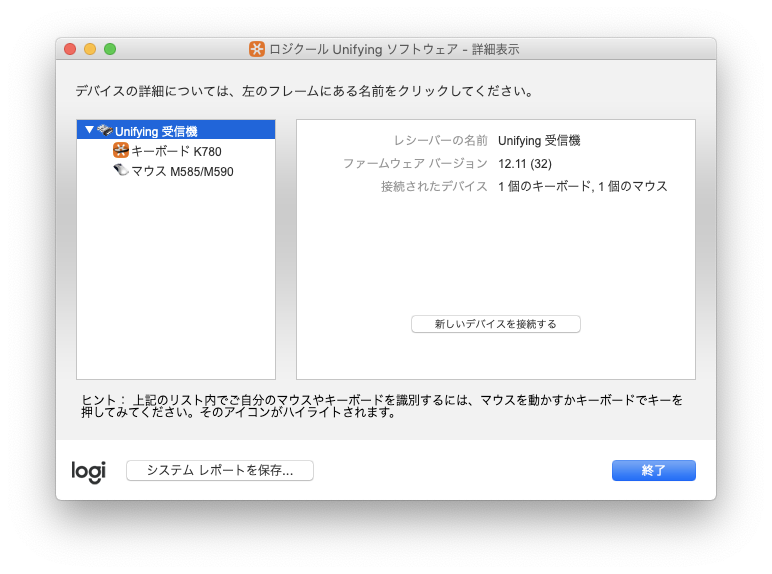Click connected devices value 1 個のキーボード, 1 個のマウス
The image size is (772, 574).
(582, 186)
